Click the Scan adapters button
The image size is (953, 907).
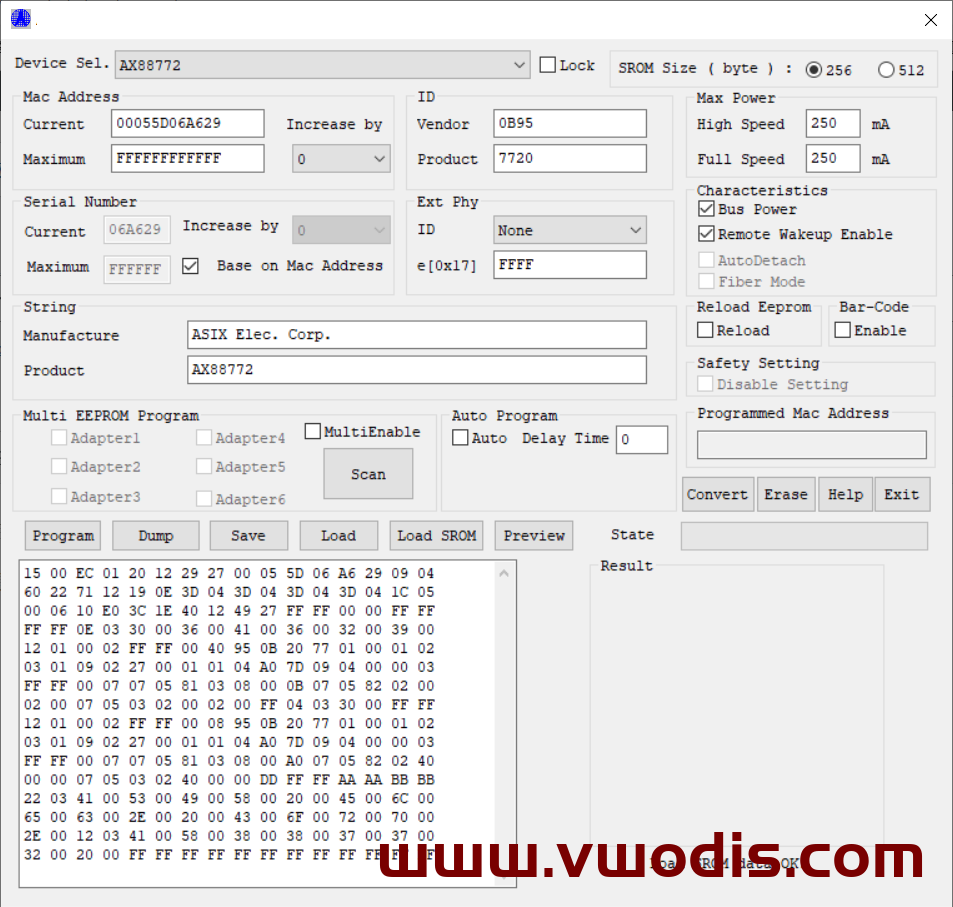[368, 474]
